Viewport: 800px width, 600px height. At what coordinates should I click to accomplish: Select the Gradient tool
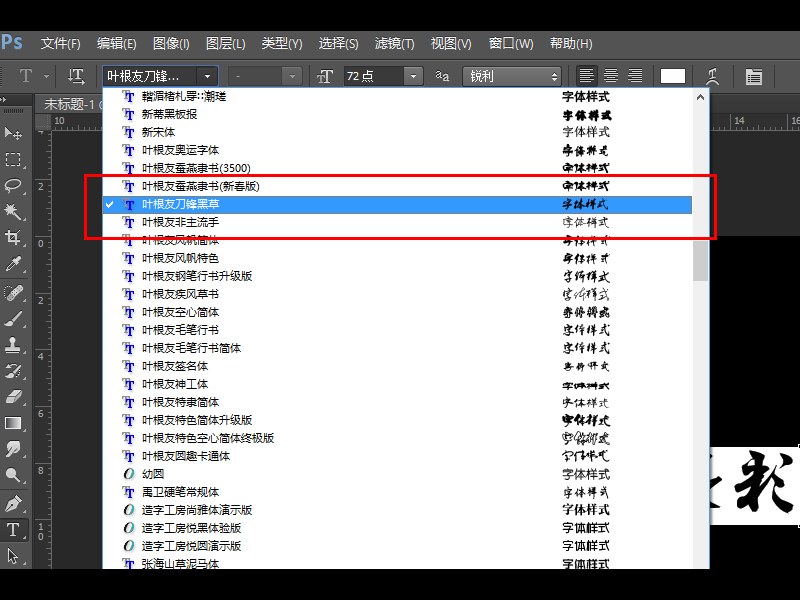13,423
